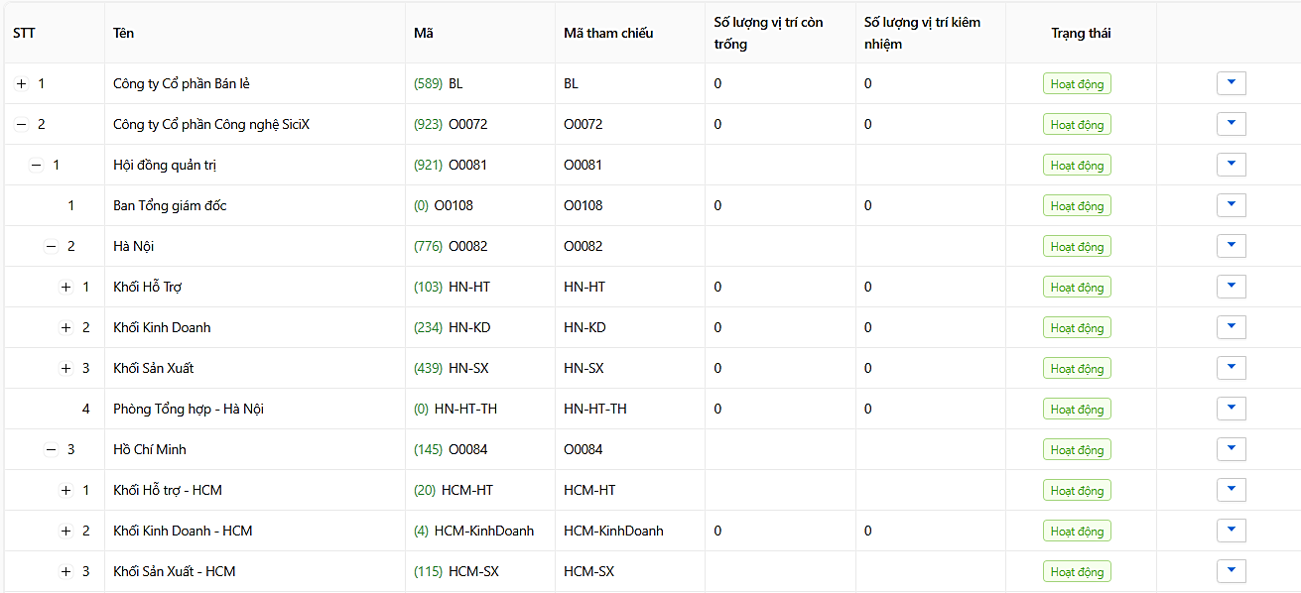
Task: Click the Tên column header
Action: pyautogui.click(x=124, y=33)
